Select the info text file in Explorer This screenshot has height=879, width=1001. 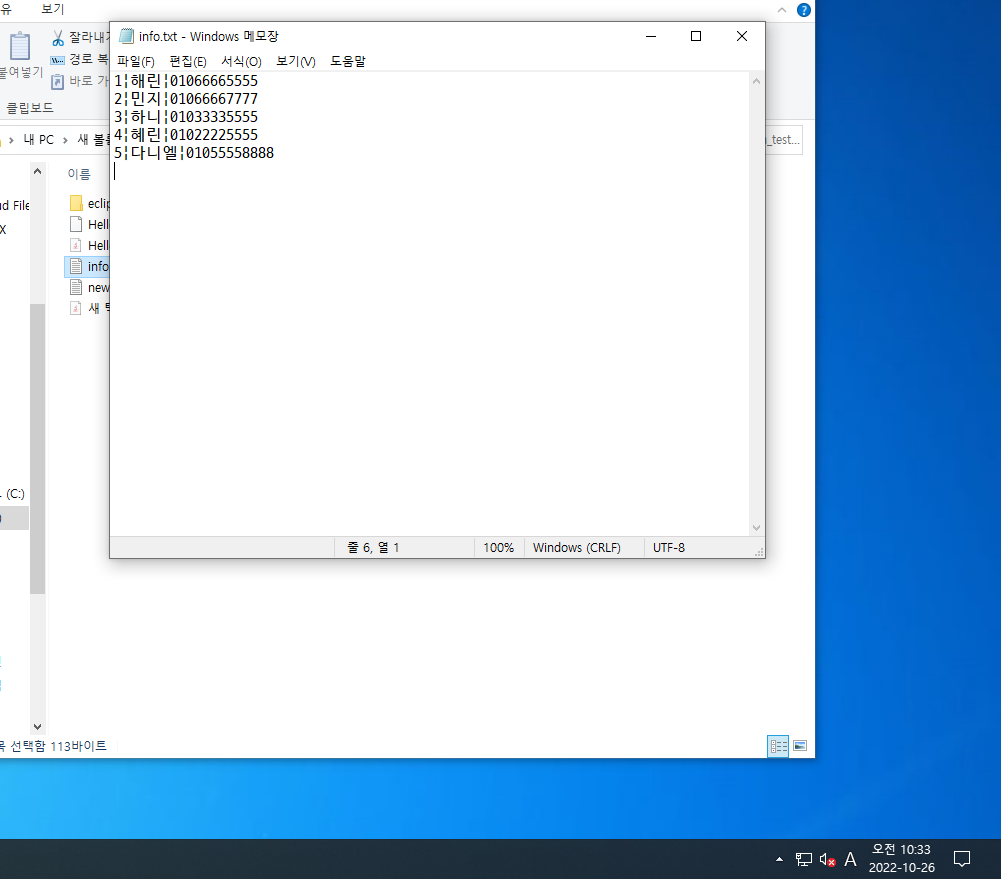(x=89, y=267)
